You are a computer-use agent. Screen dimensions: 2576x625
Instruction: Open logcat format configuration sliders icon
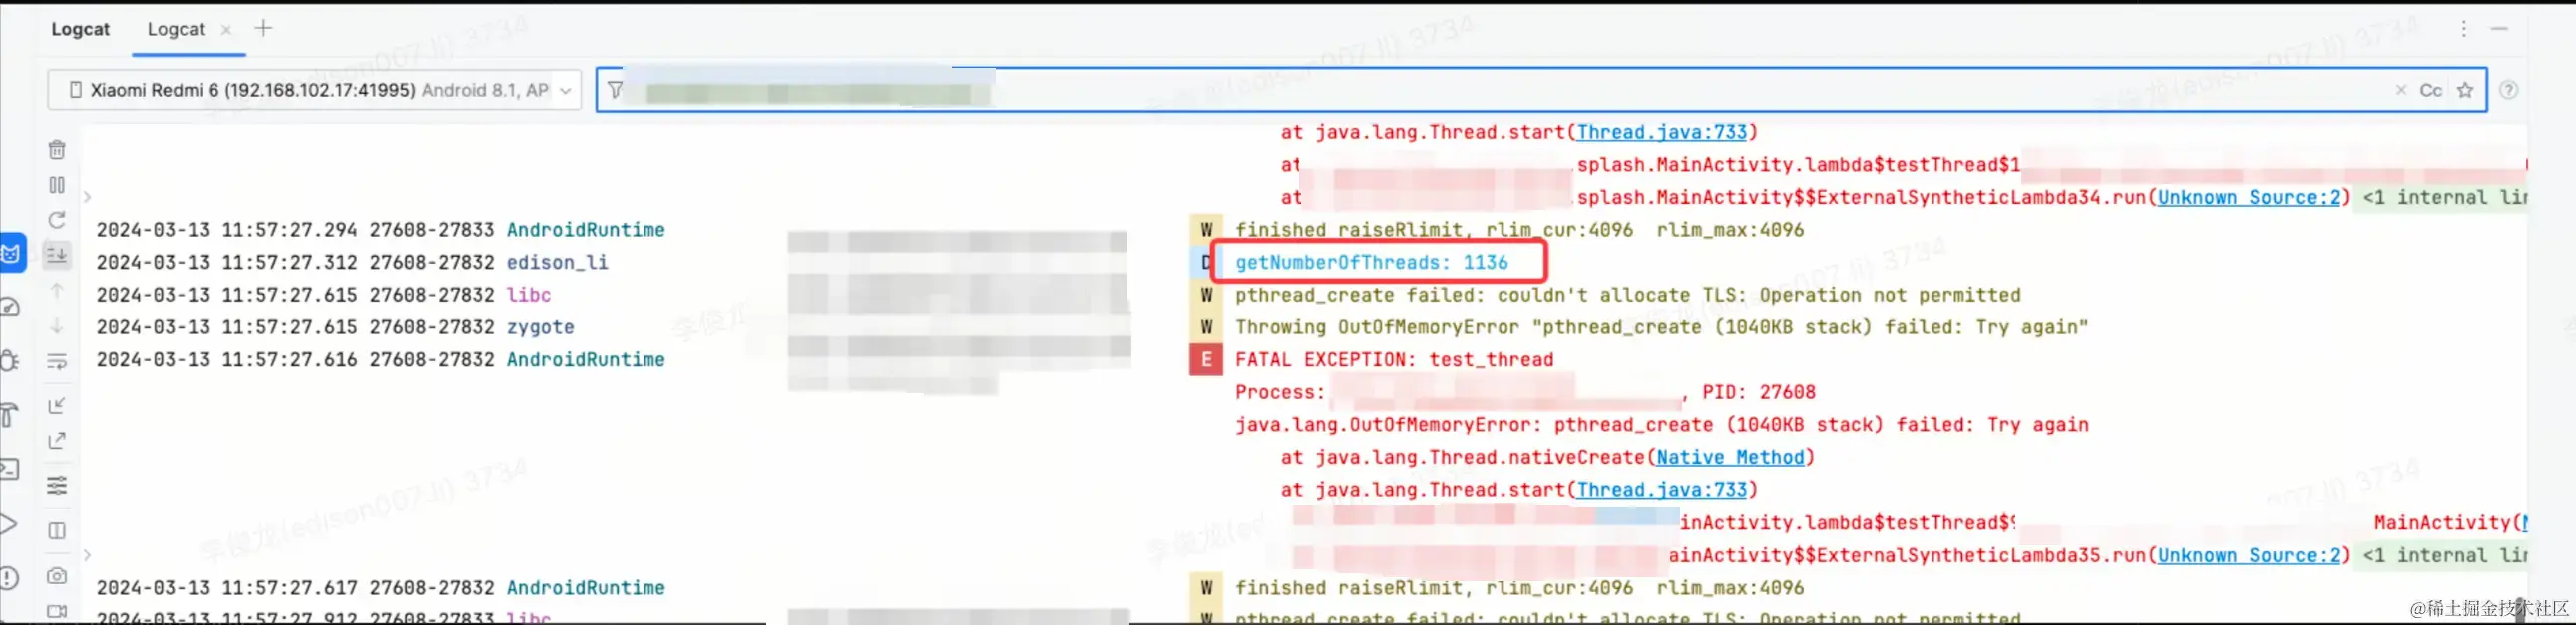(57, 486)
